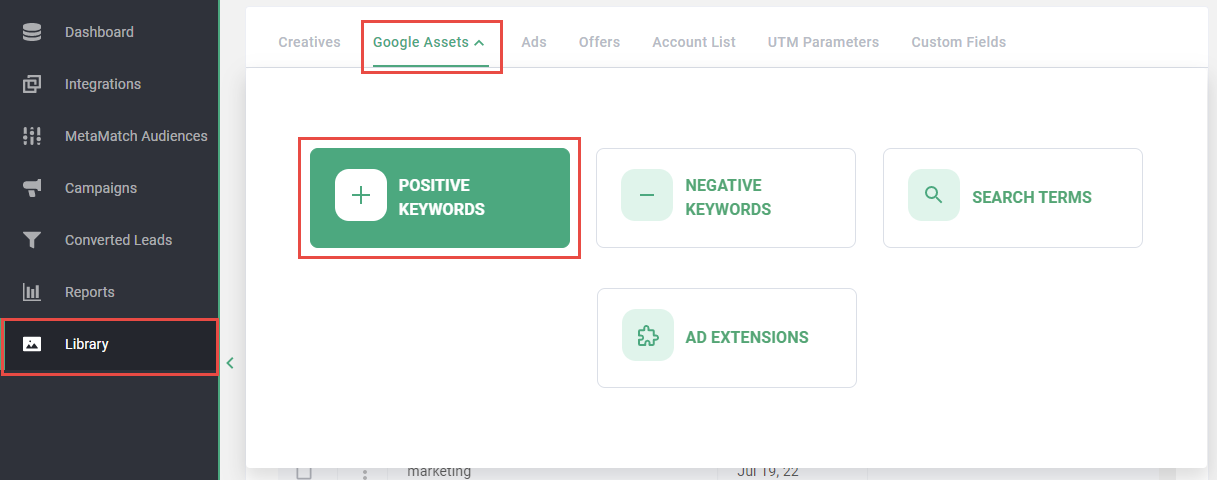Click the minus icon on Negative Keywords
Image resolution: width=1217 pixels, height=480 pixels.
tap(646, 196)
